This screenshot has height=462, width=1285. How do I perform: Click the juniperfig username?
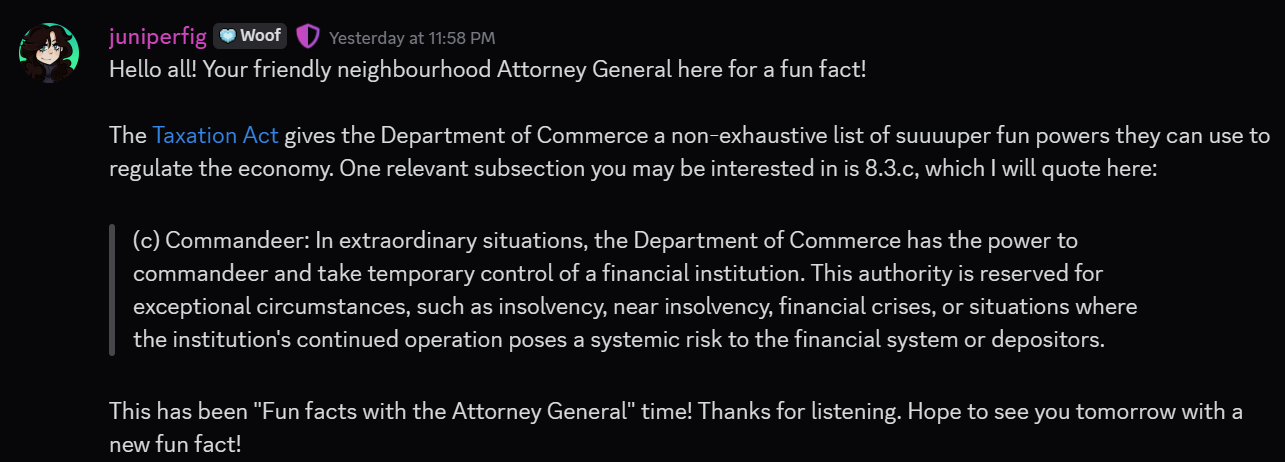(x=157, y=37)
